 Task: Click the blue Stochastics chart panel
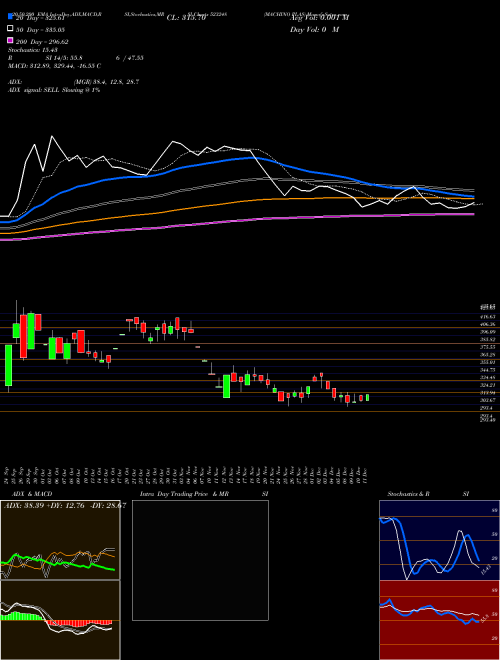(x=439, y=540)
